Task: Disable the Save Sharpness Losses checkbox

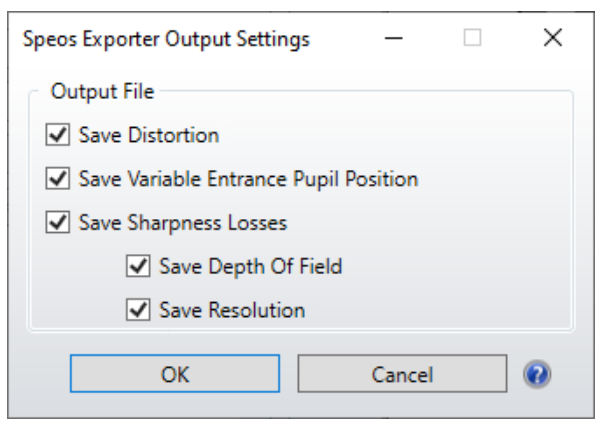Action: coord(58,222)
